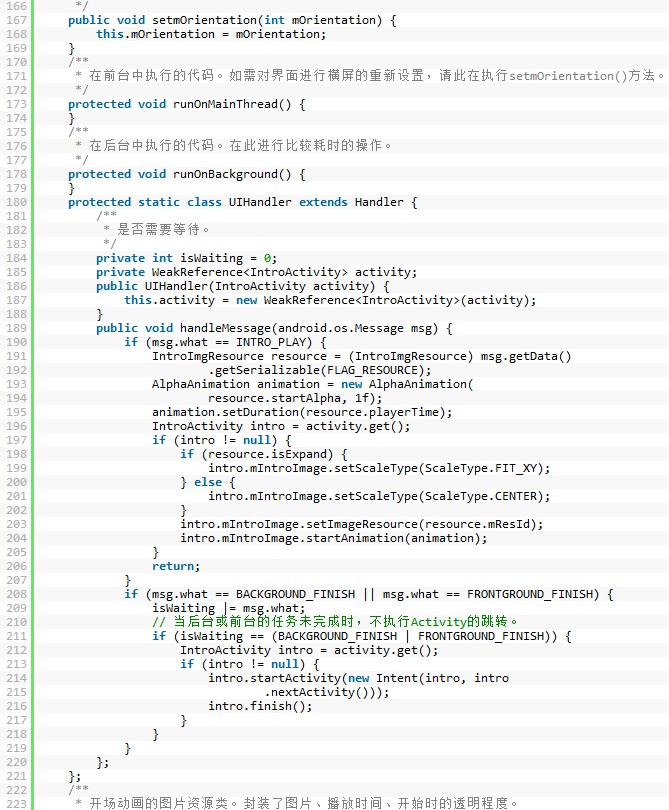Click the runOnBackground() method declaration

point(186,174)
